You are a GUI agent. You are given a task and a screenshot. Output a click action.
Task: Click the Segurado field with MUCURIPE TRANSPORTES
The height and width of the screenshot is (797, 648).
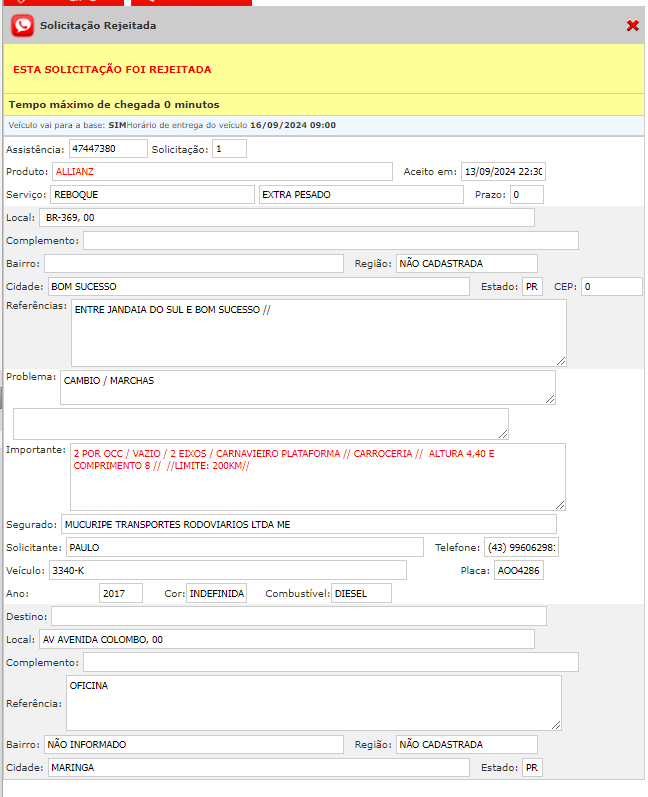pyautogui.click(x=308, y=524)
